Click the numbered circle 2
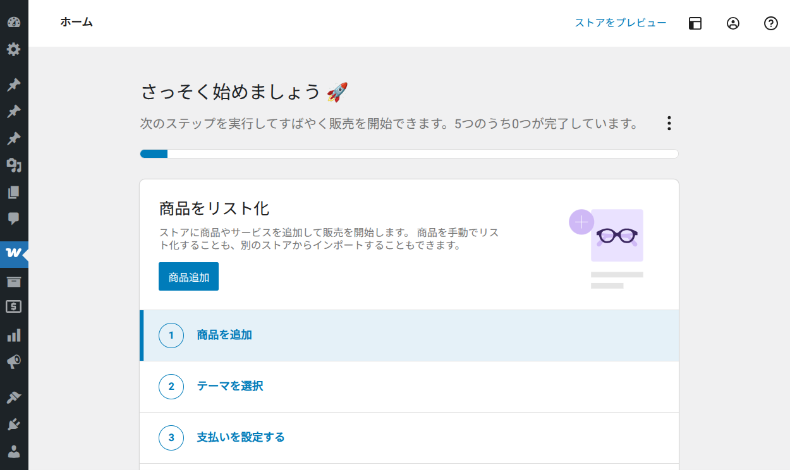Viewport: 790px width, 470px height. coord(171,386)
